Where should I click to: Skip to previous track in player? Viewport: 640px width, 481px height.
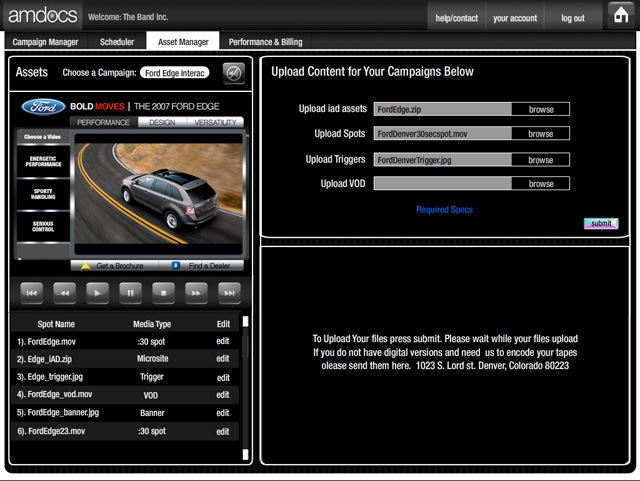tap(32, 293)
